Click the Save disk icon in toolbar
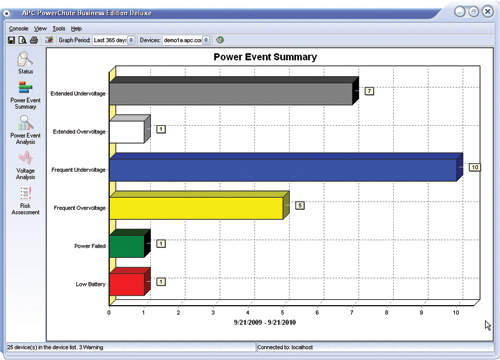 click(x=11, y=40)
